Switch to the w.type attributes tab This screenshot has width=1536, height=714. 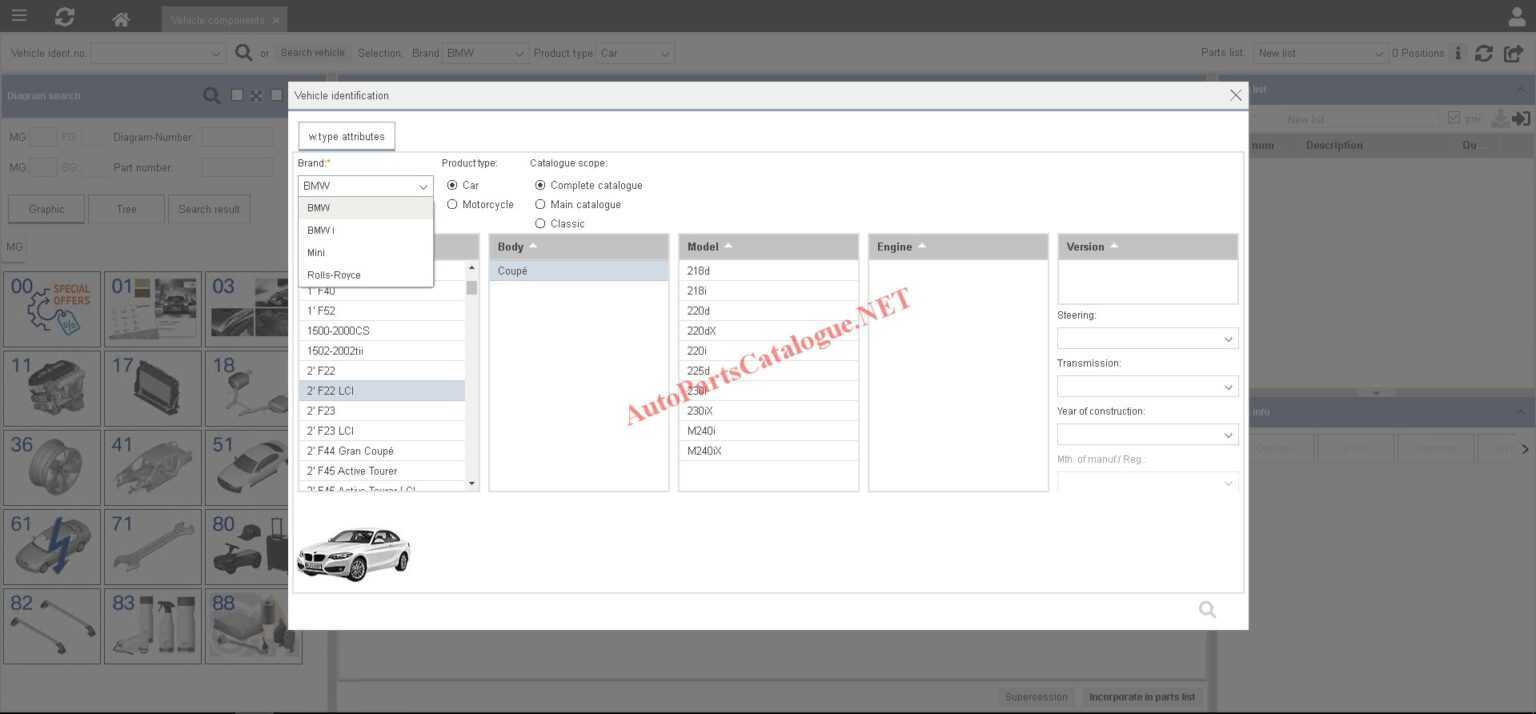click(x=346, y=136)
